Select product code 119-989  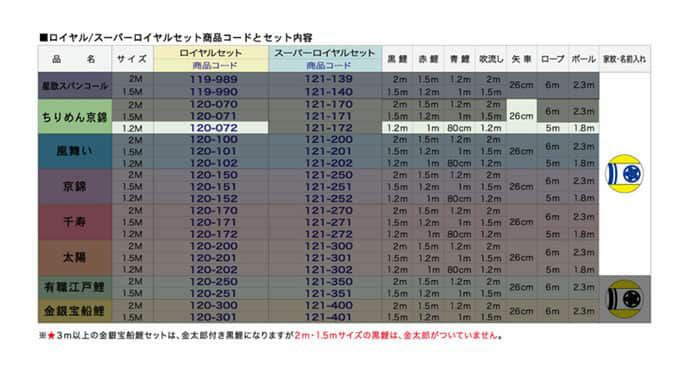click(214, 79)
